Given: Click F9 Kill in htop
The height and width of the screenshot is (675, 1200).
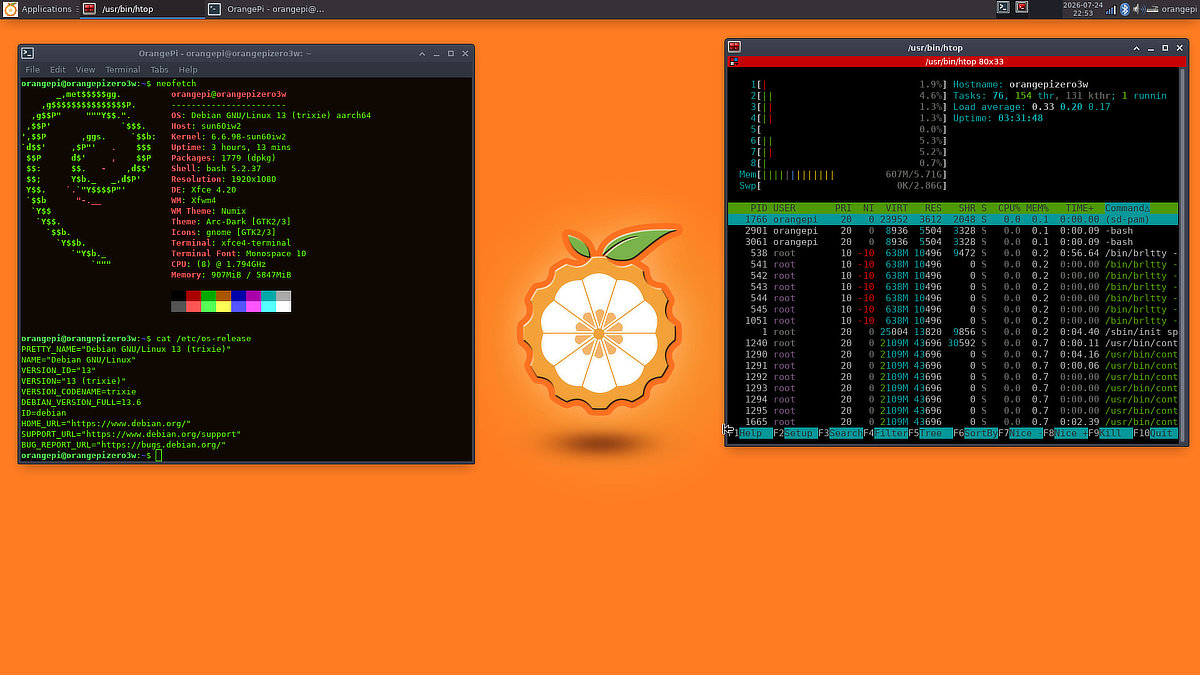Looking at the screenshot, I should pos(1110,433).
